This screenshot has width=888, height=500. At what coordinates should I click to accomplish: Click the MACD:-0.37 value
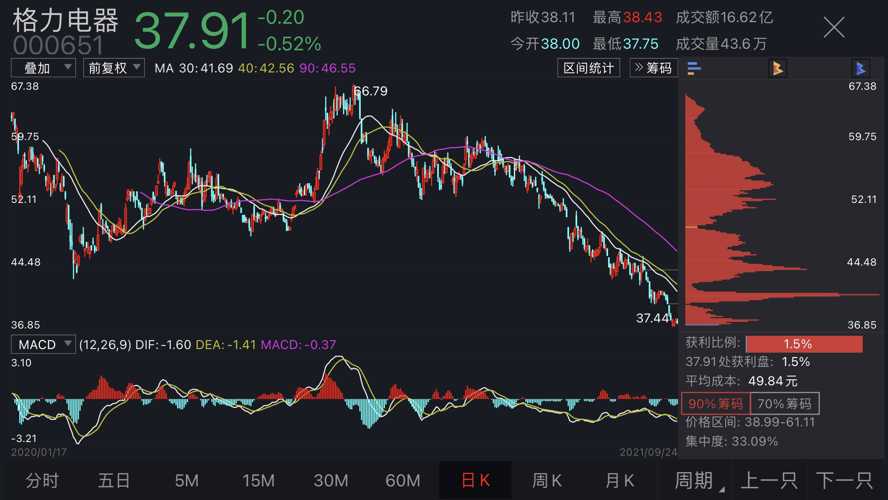pos(298,345)
